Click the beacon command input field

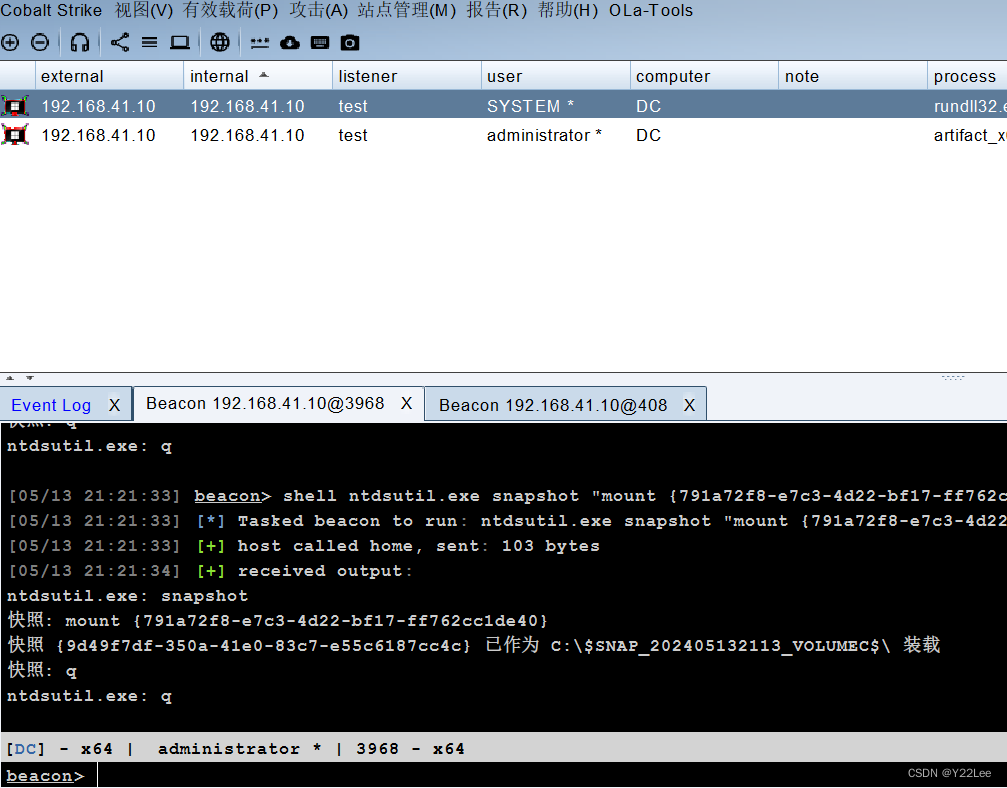(552, 775)
